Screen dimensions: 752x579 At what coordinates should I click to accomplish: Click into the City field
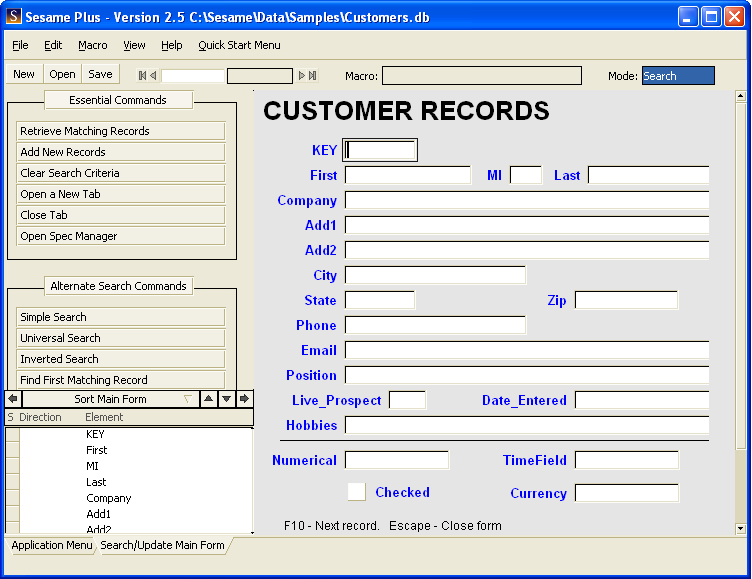[435, 275]
